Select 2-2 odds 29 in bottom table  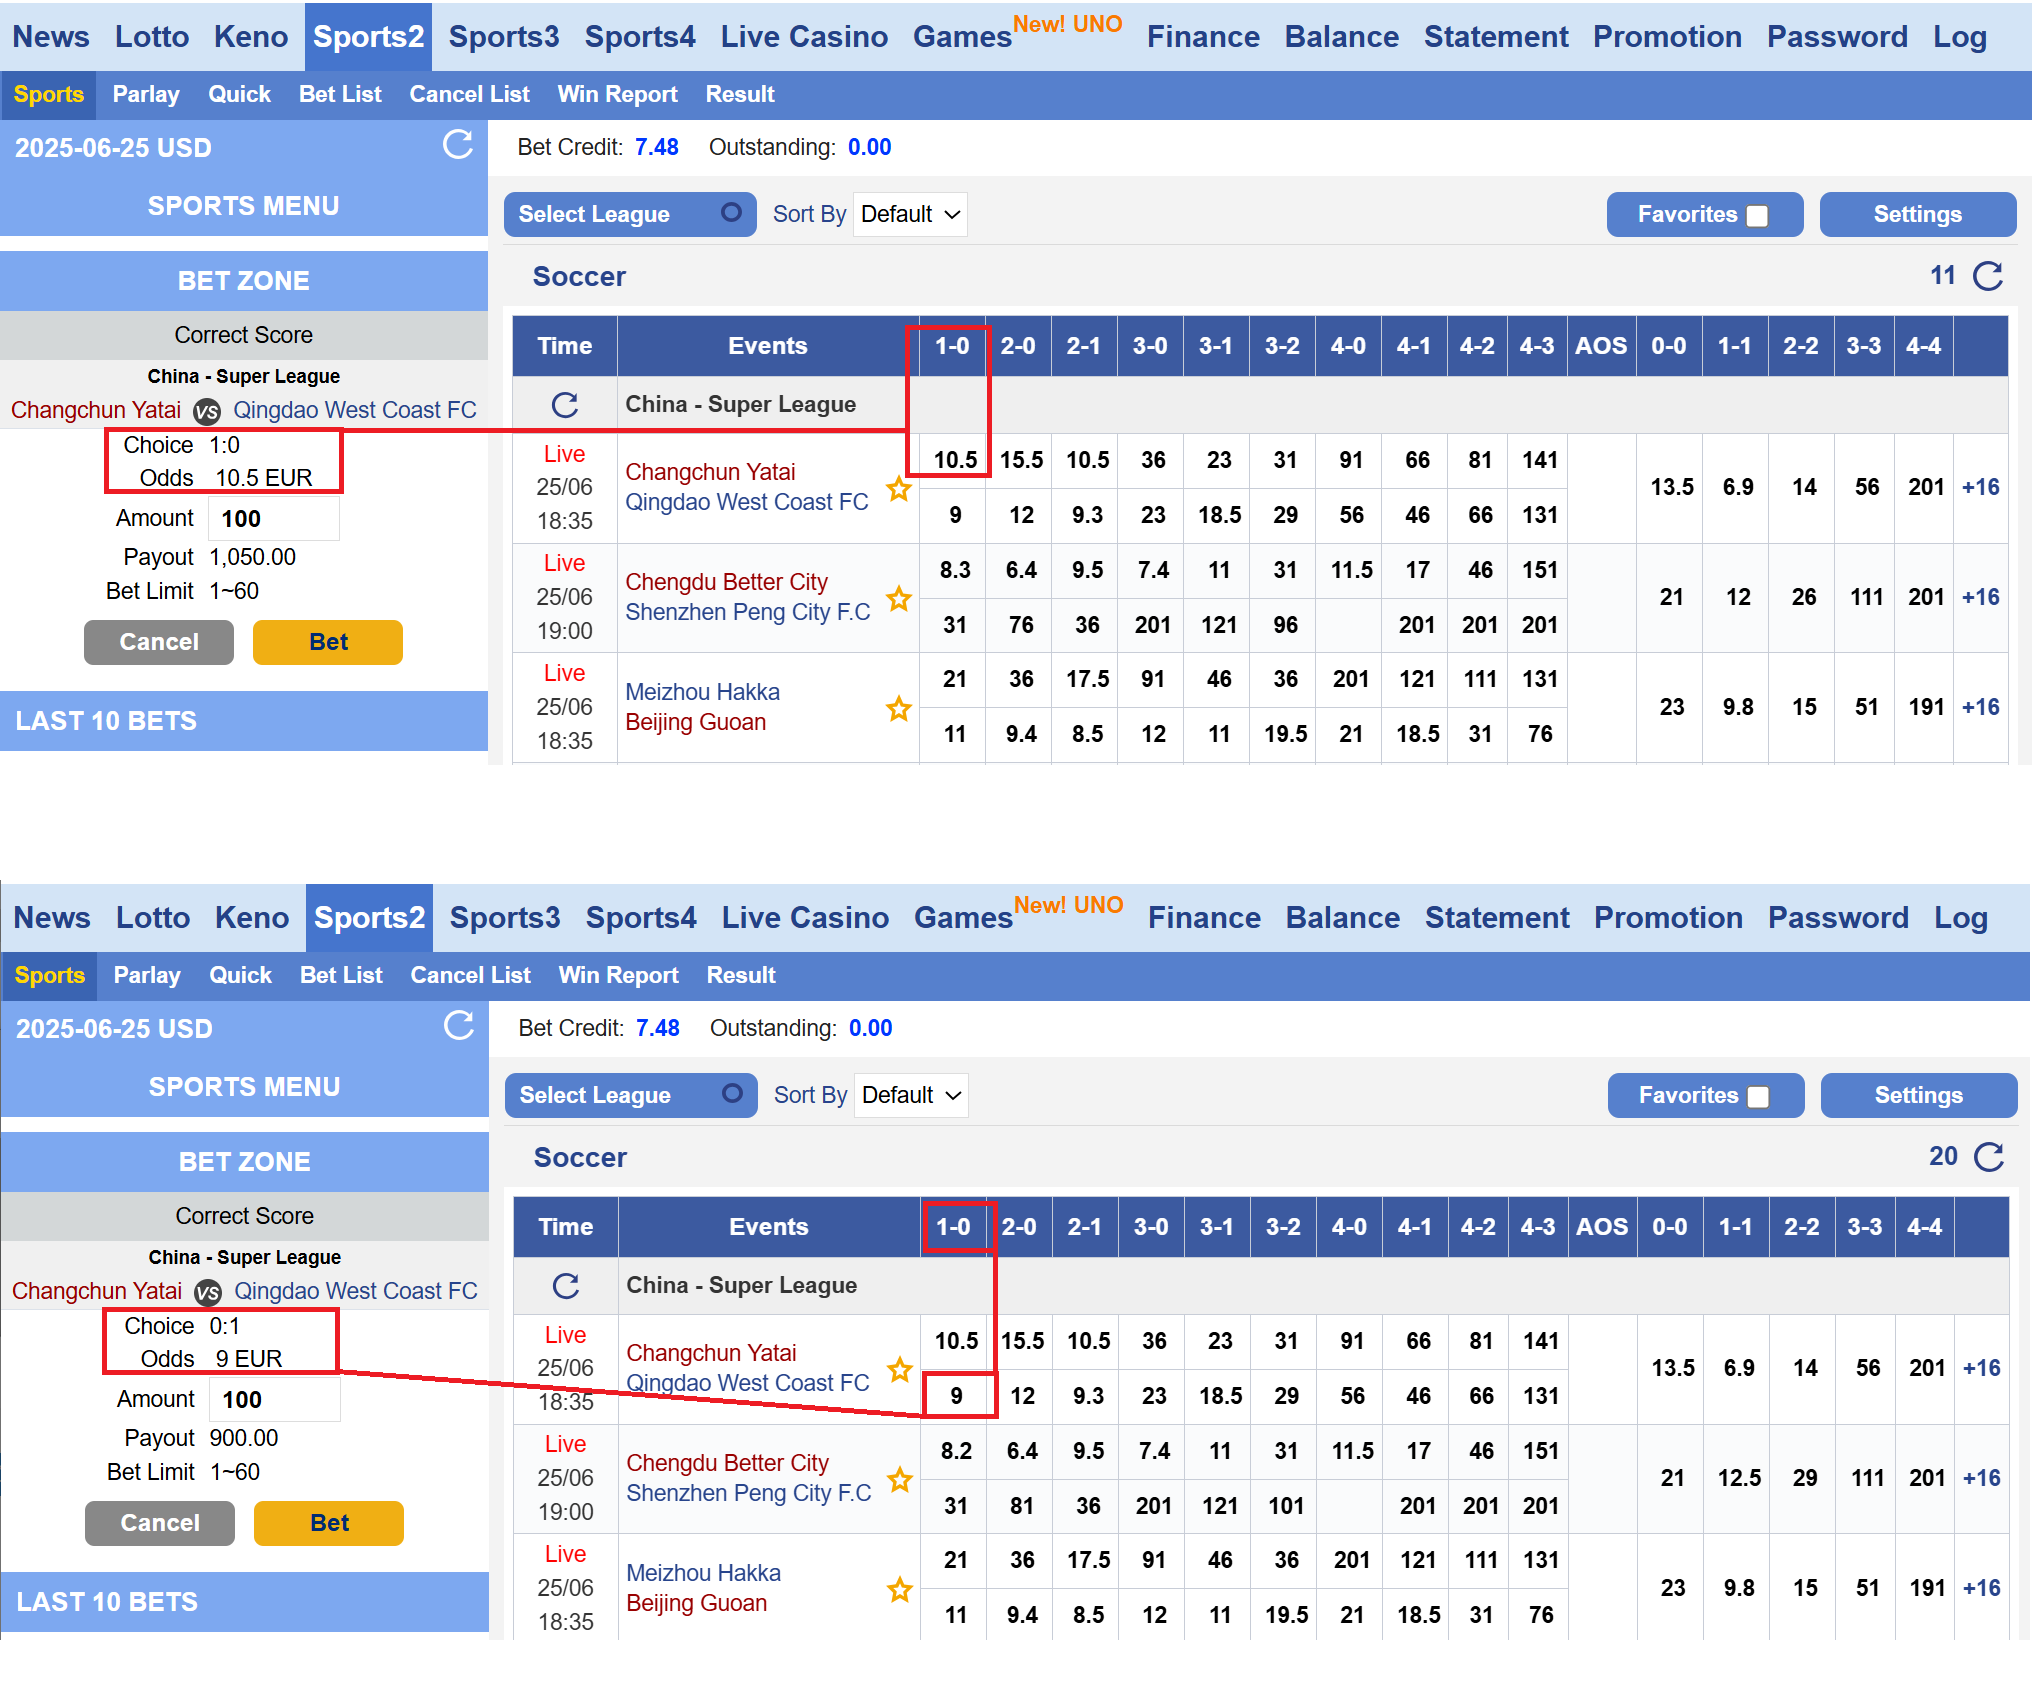[x=1805, y=1478]
